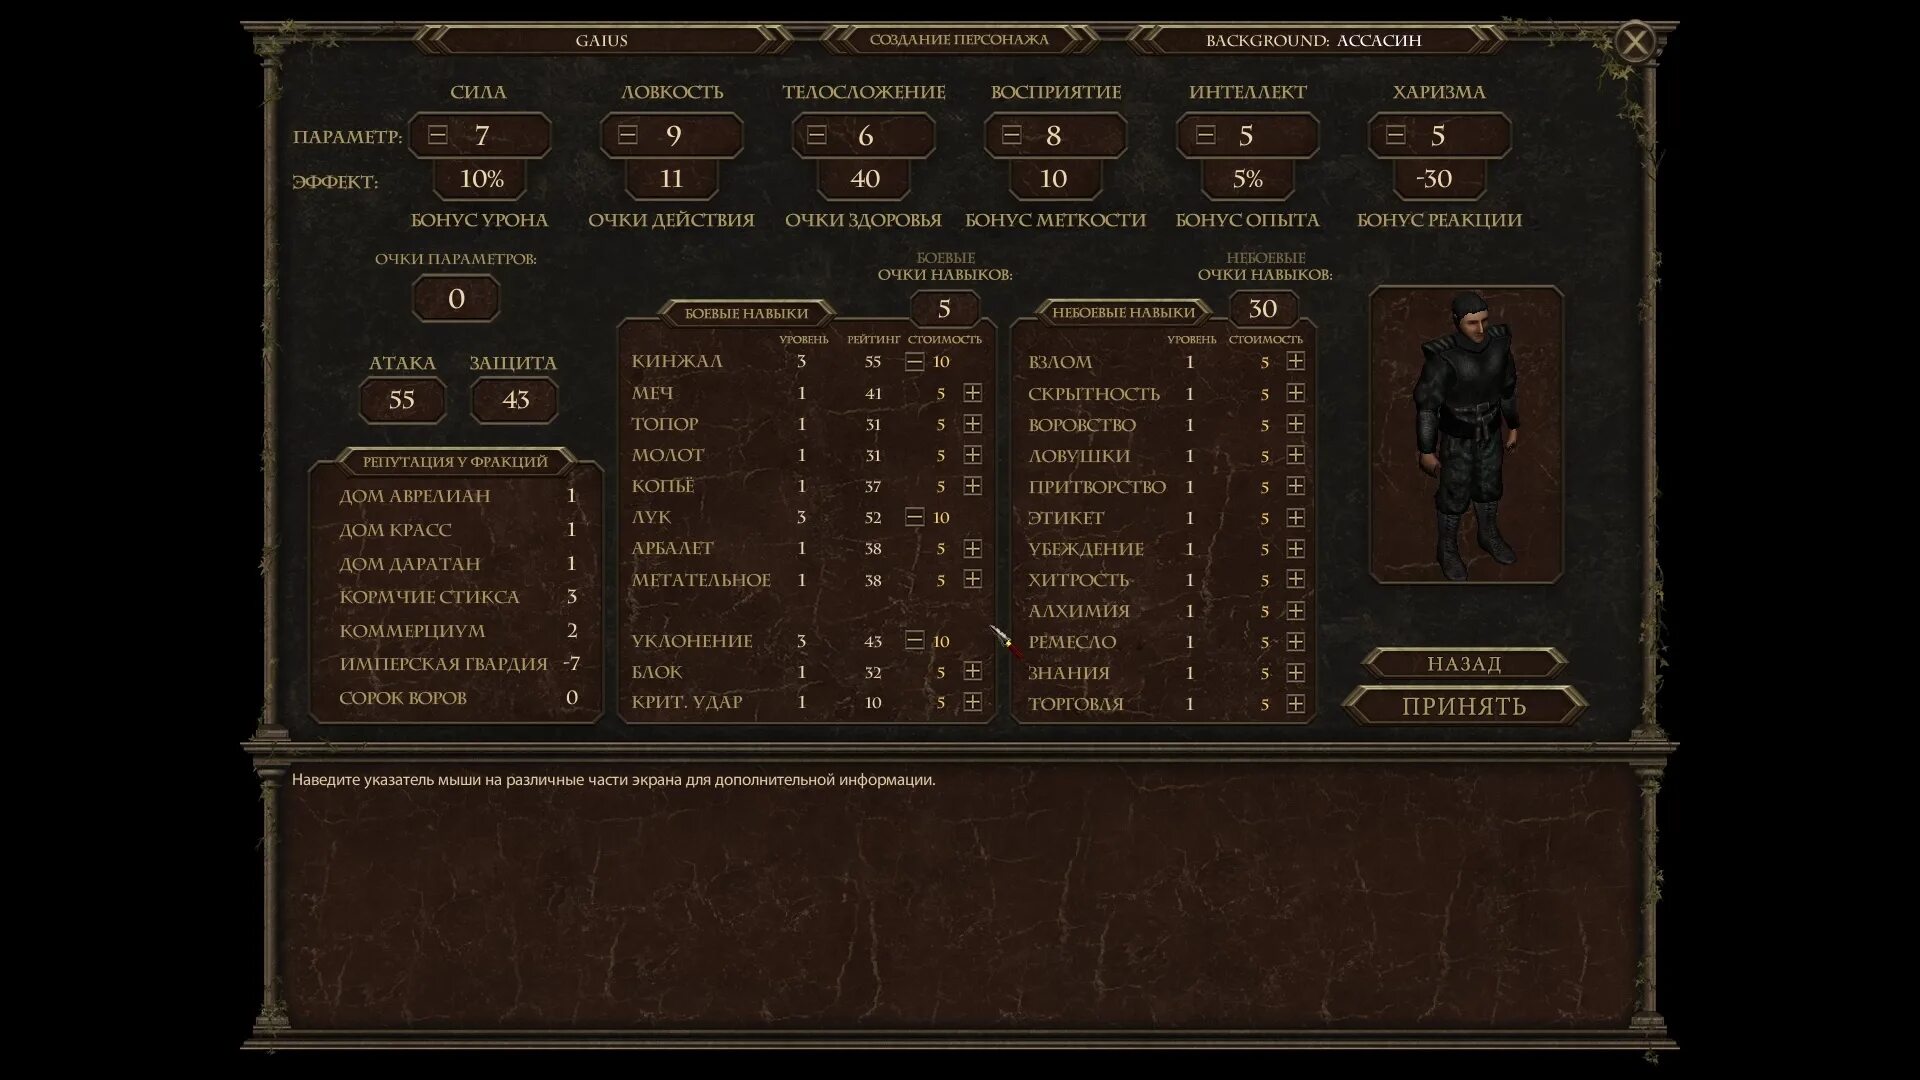Screen dimensions: 1920x1080
Task: Add a point to Алхимия skill
Action: [1295, 610]
